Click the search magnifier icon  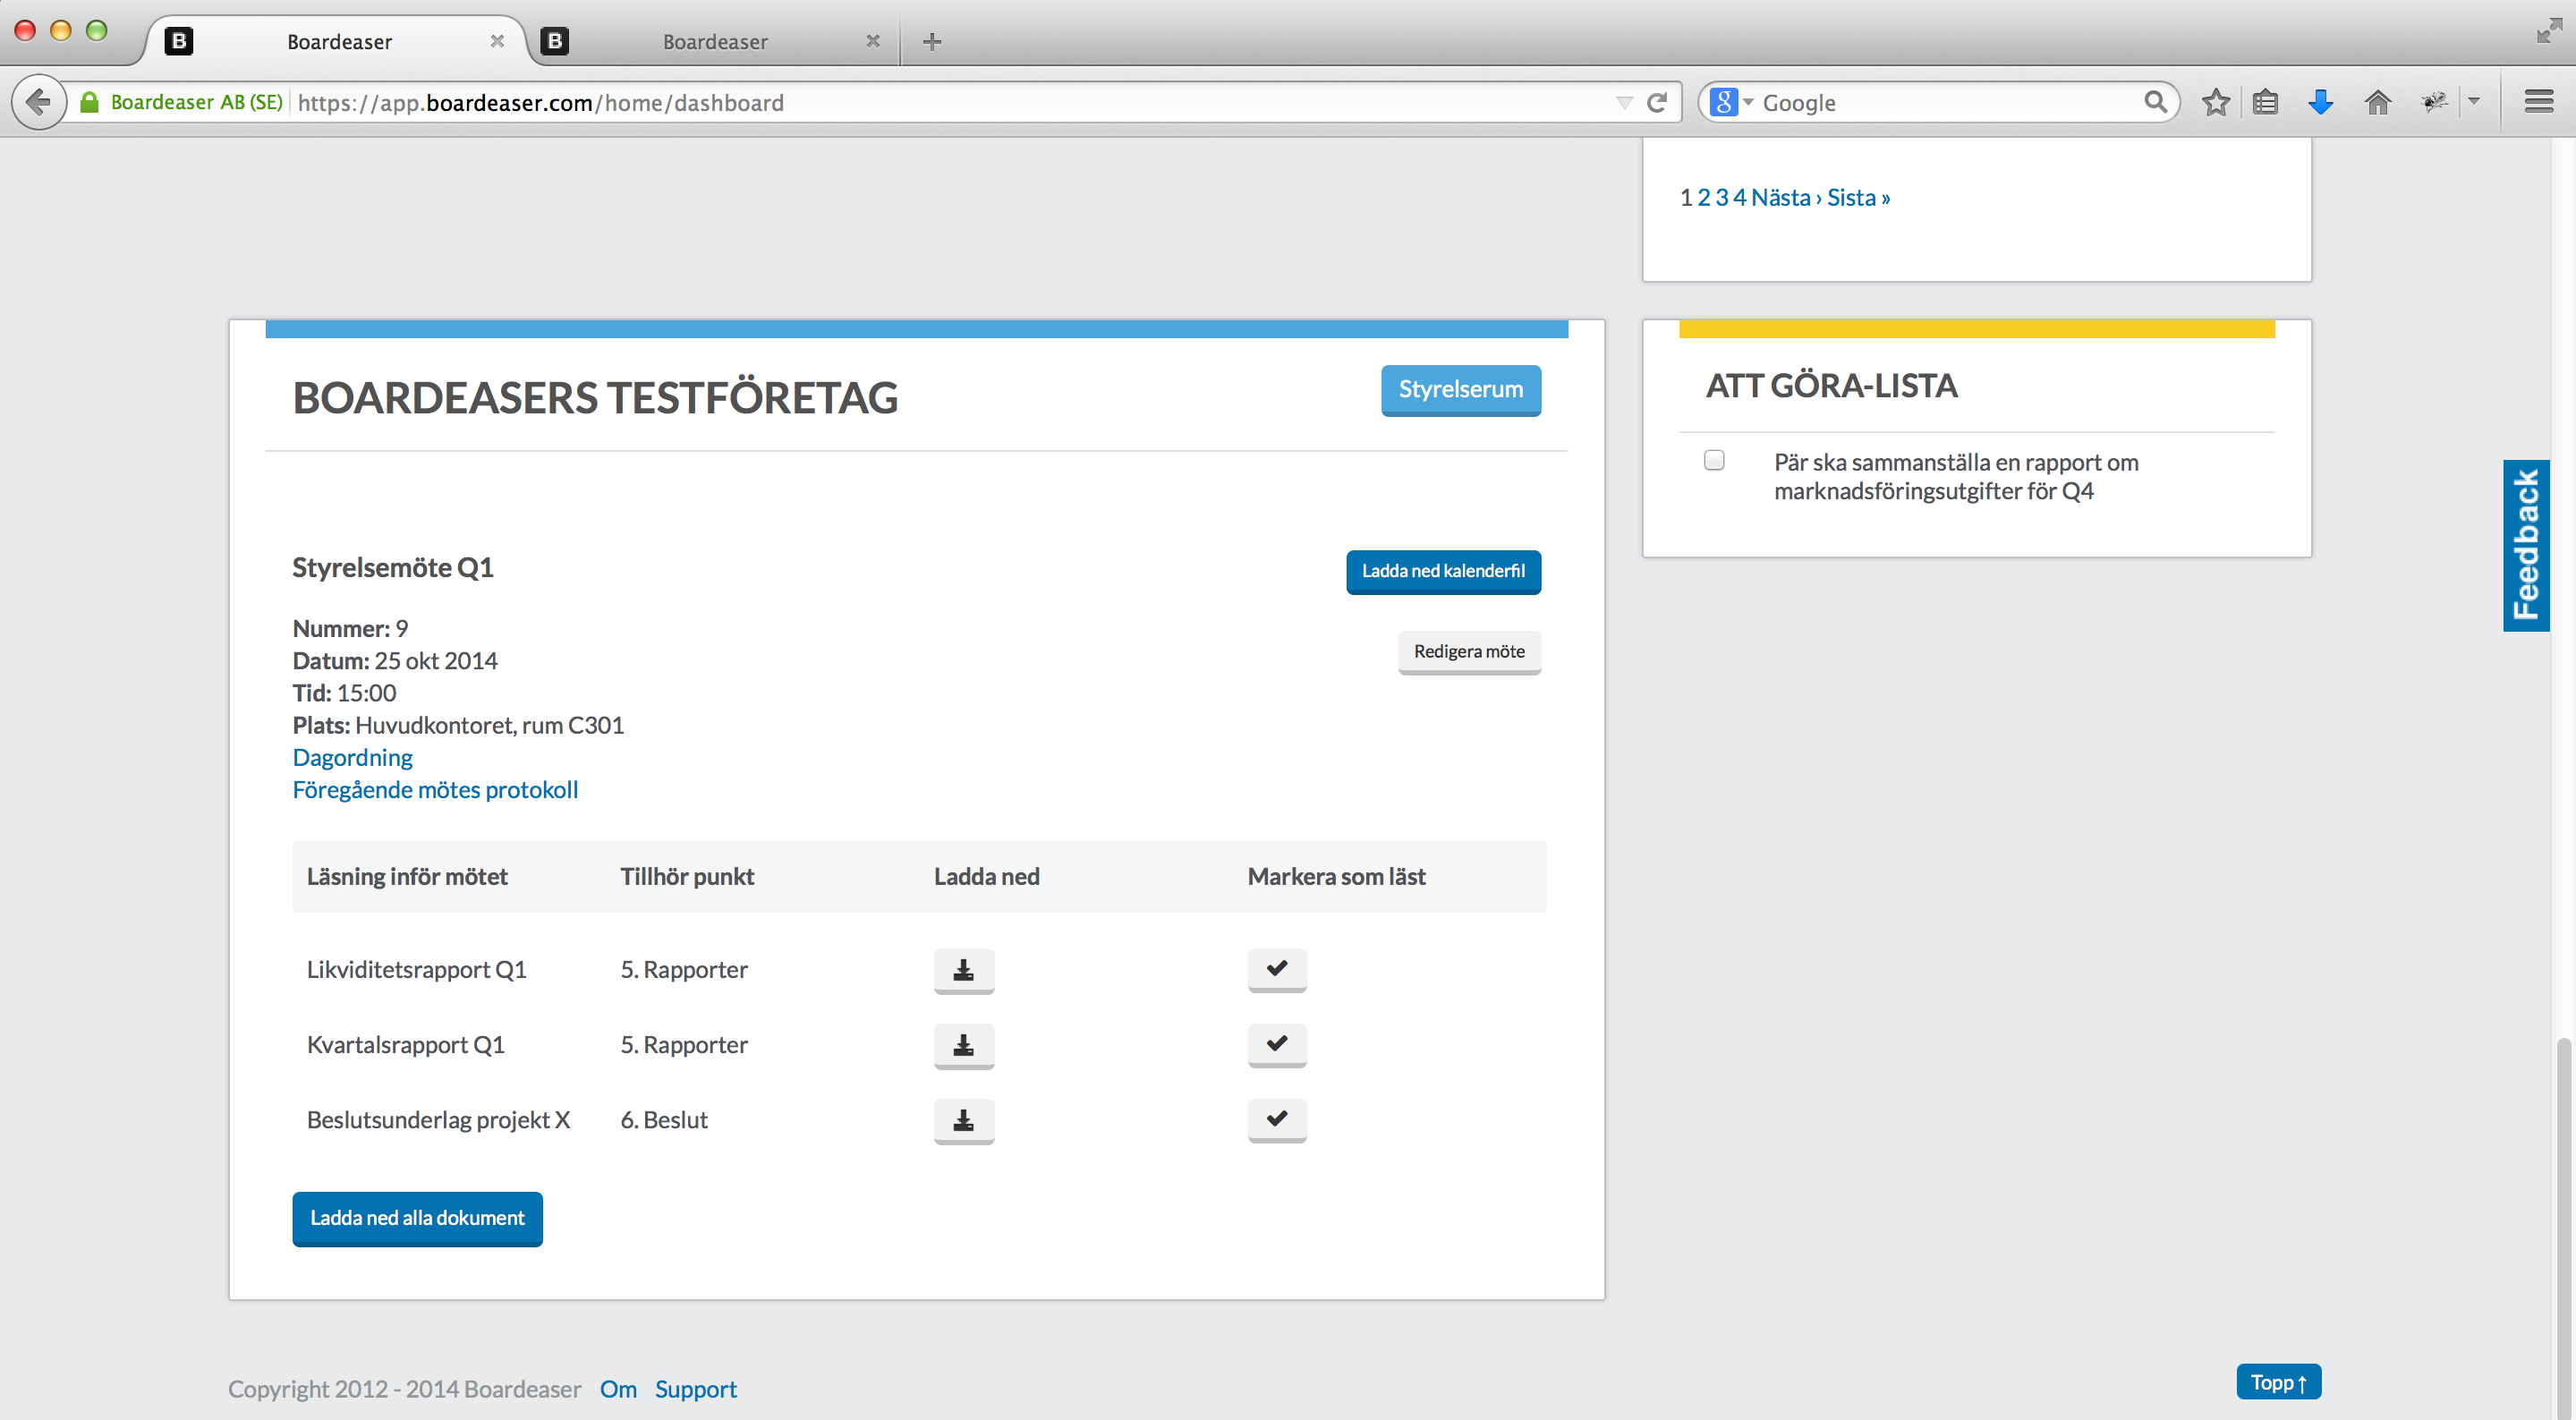[x=2155, y=102]
